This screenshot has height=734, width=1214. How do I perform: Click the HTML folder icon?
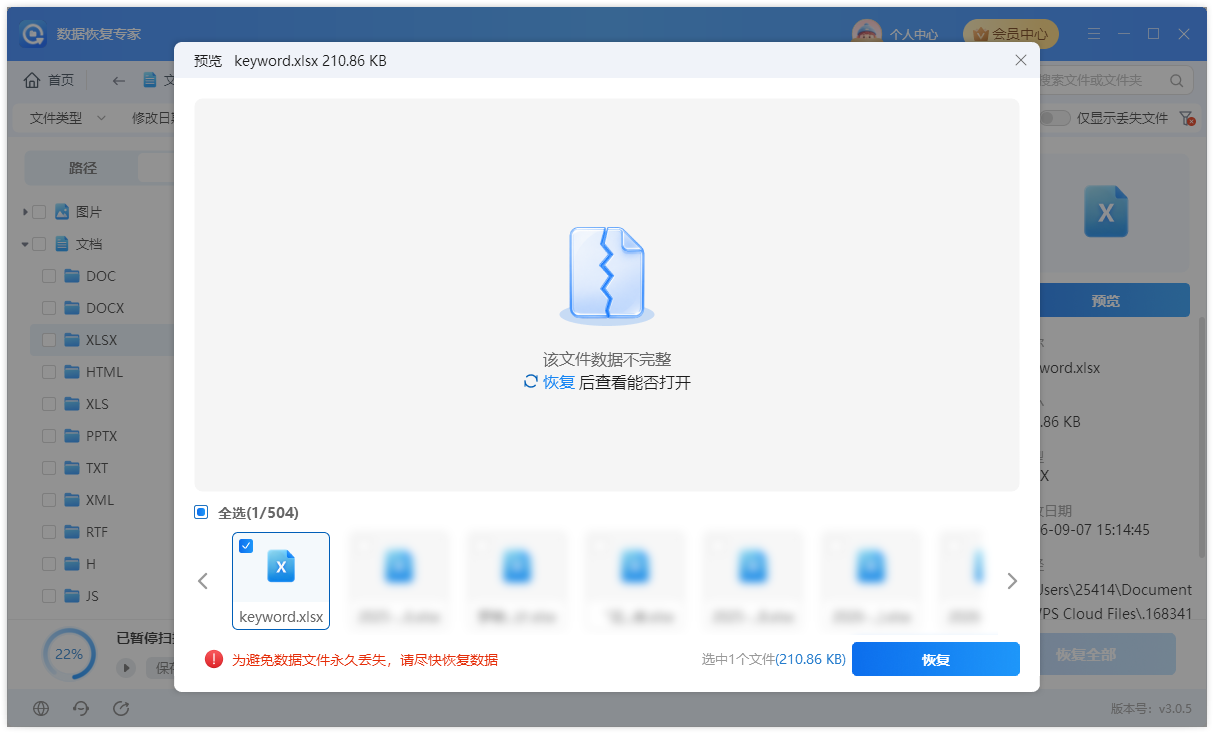pos(71,372)
